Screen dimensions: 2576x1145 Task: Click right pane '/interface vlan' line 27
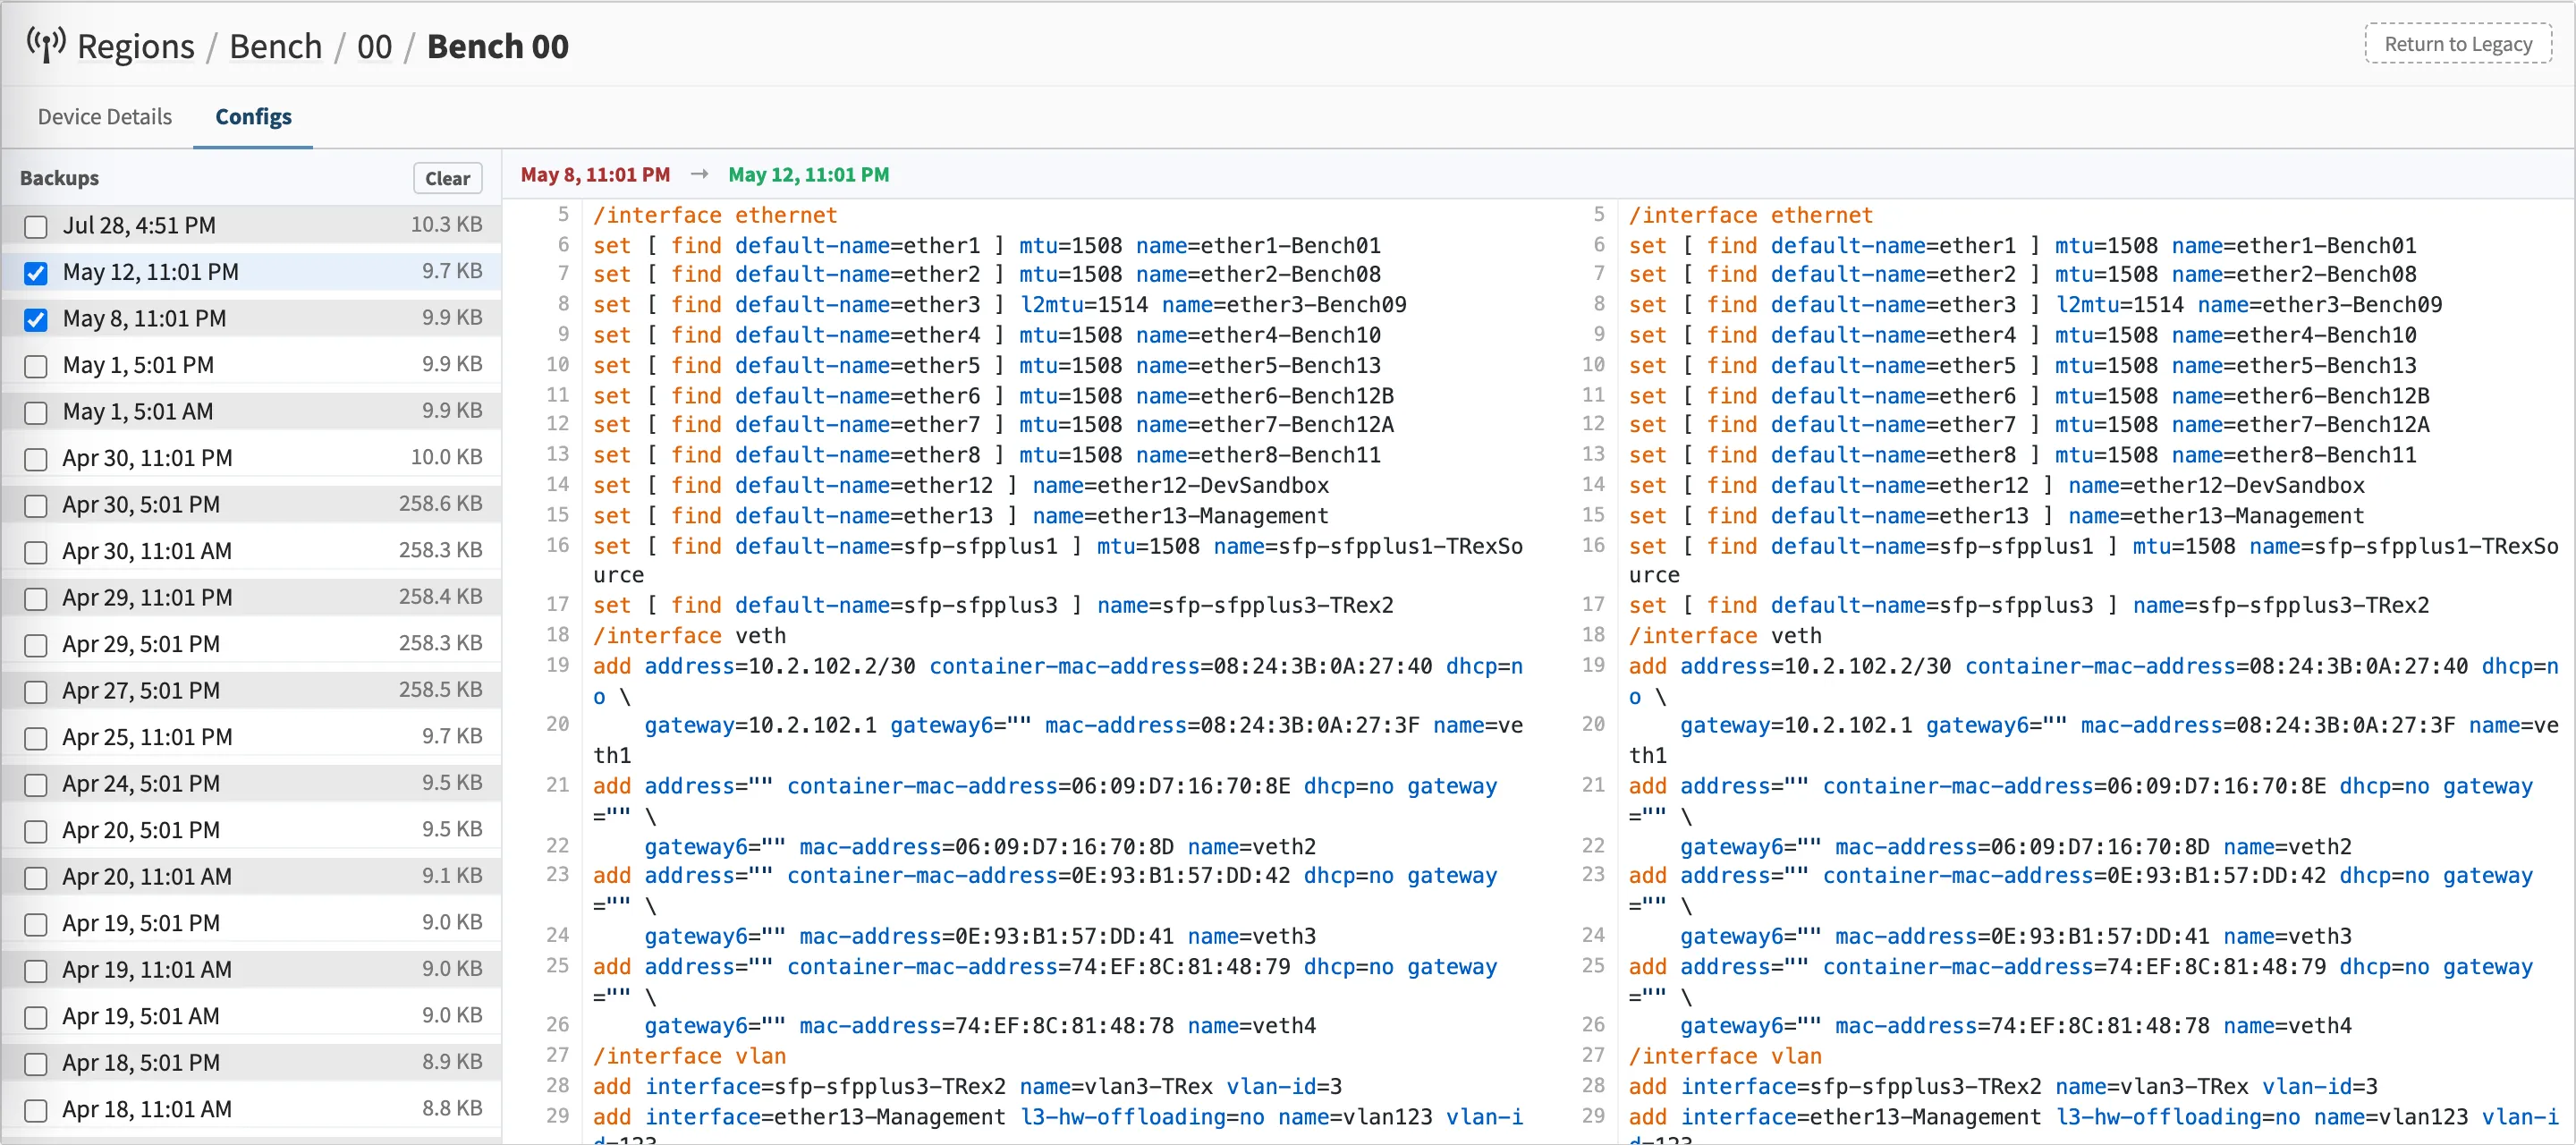click(1725, 1055)
